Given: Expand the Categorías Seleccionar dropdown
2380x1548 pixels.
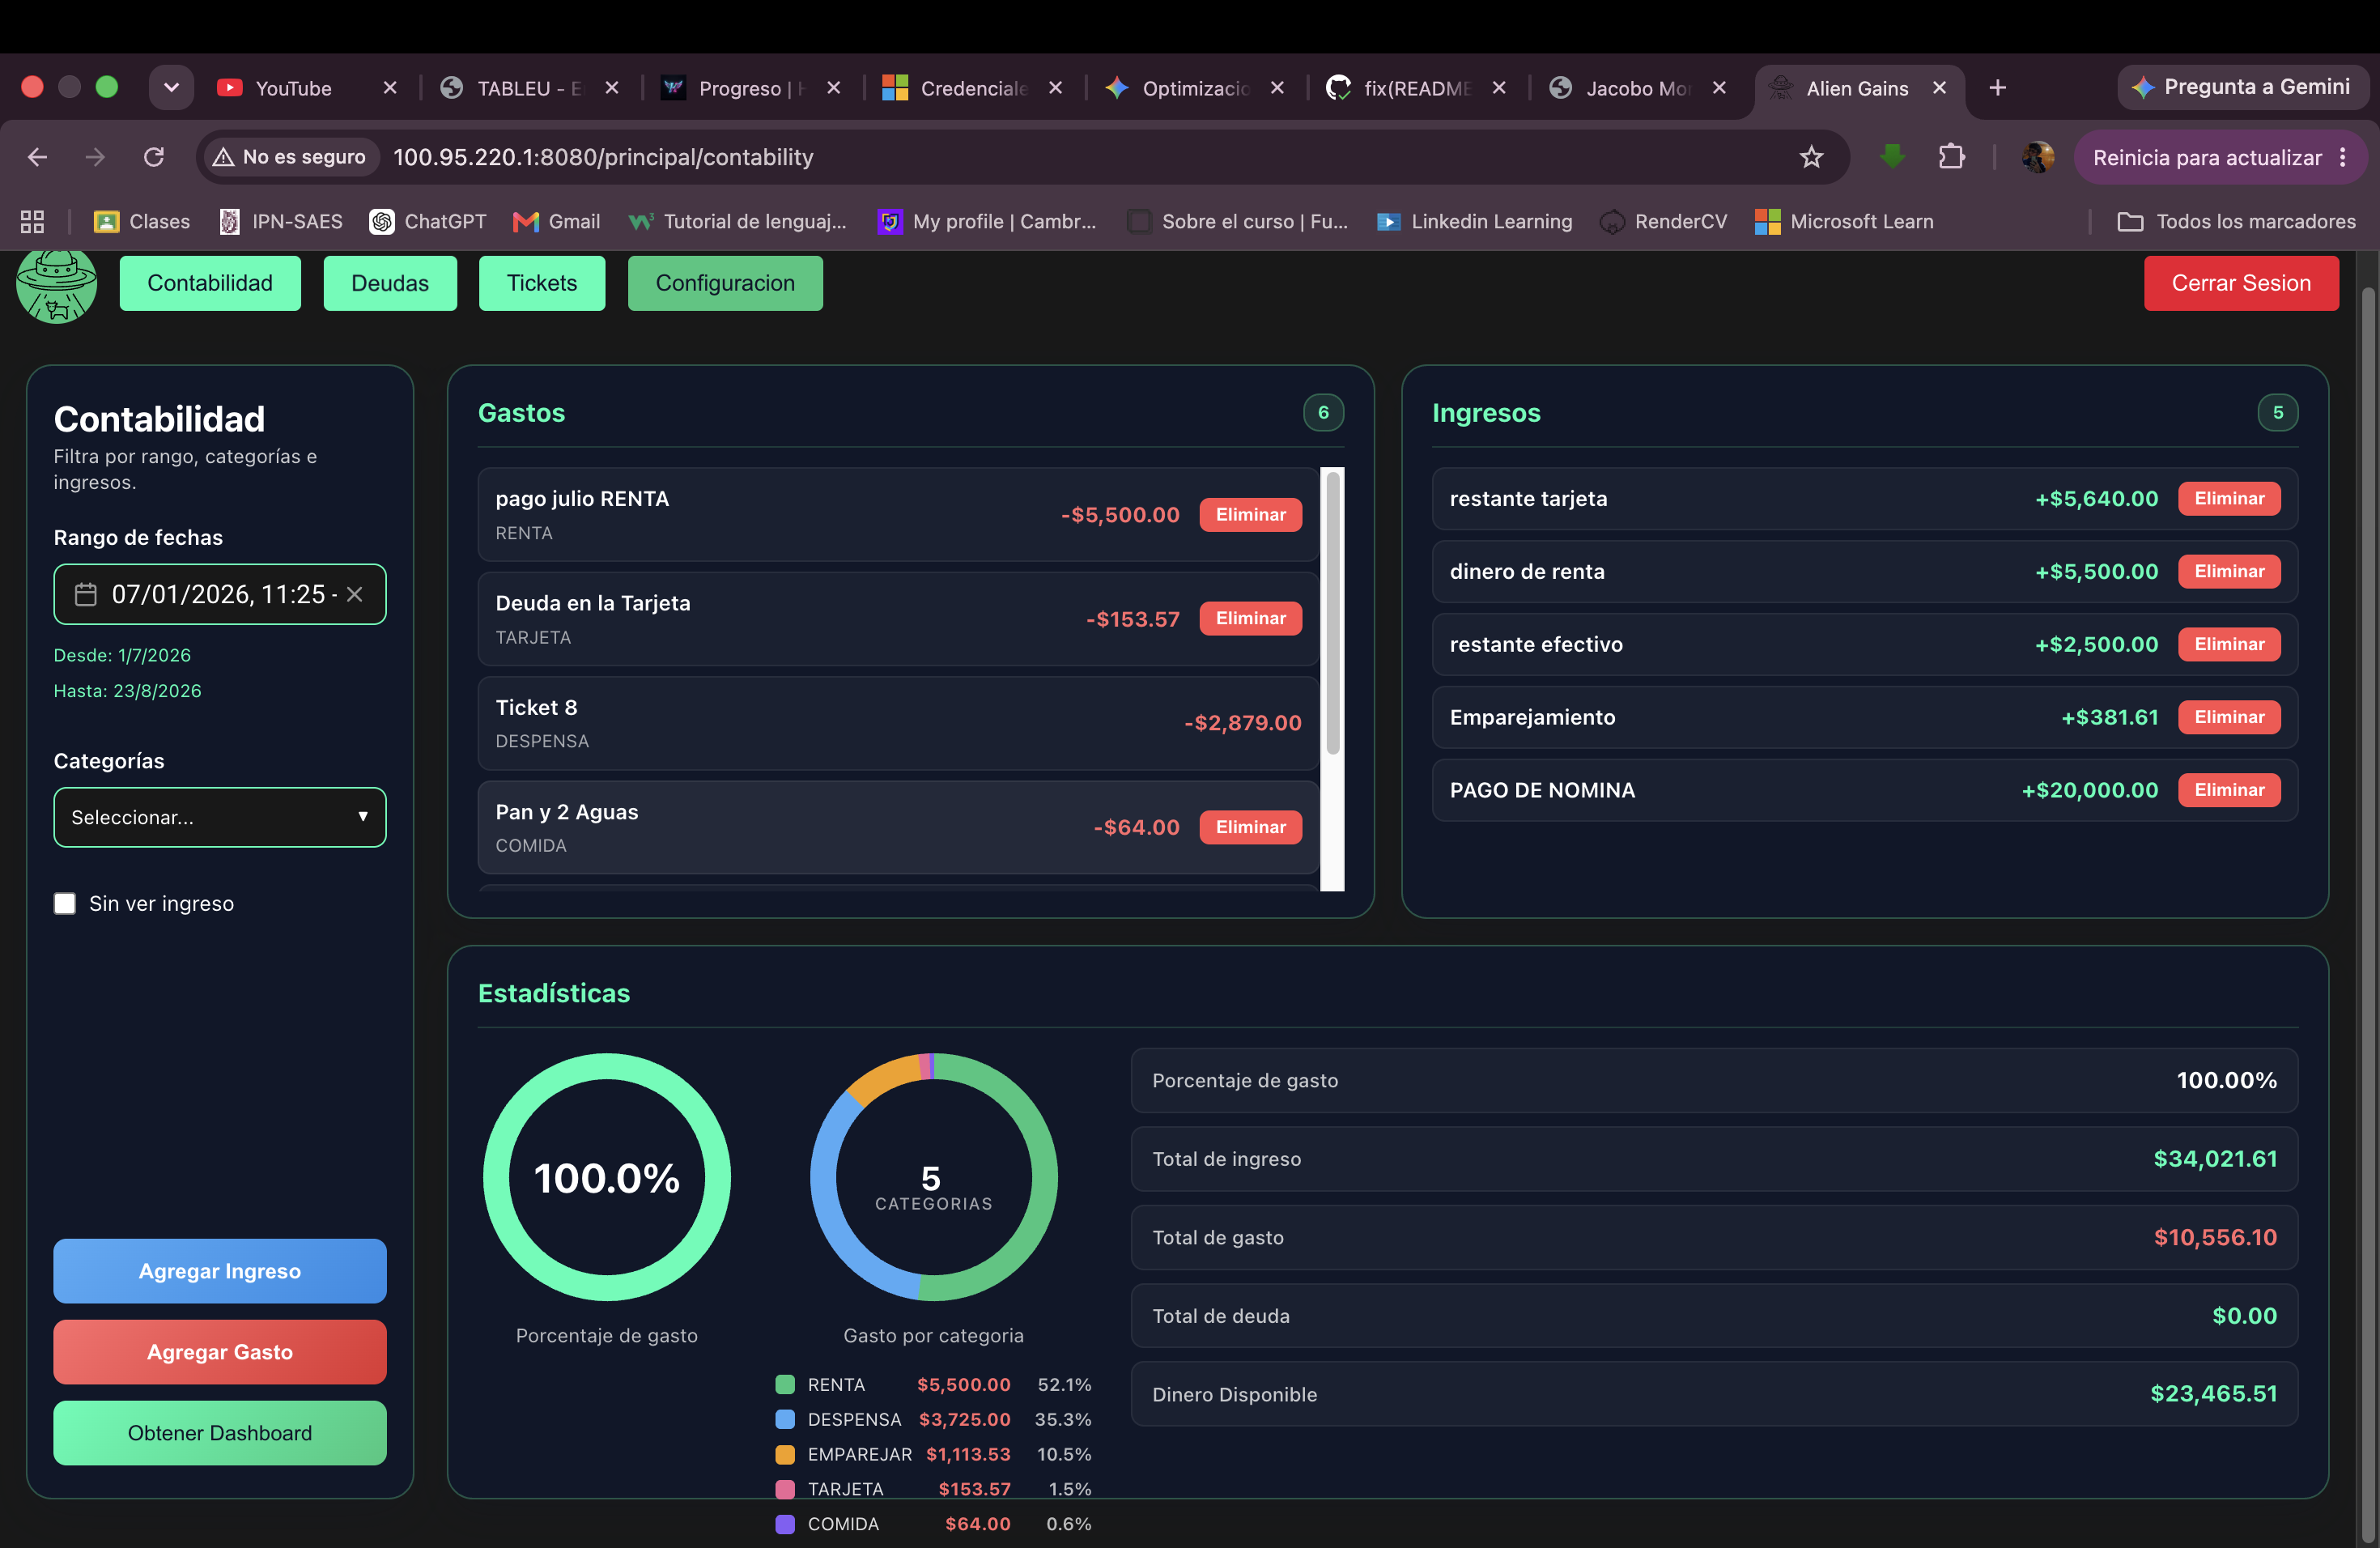Looking at the screenshot, I should (x=220, y=818).
